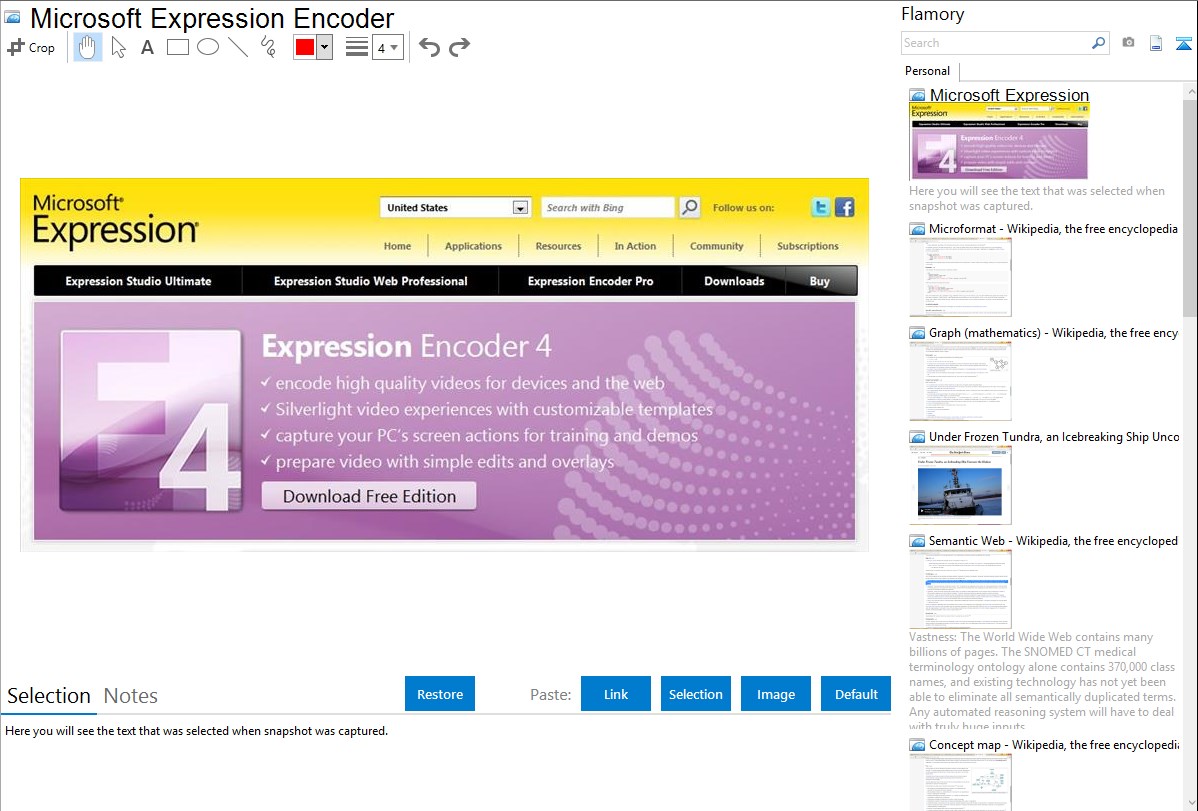Screen dimensions: 1198x811
Task: Select the freehand scribble tool
Action: coord(267,47)
